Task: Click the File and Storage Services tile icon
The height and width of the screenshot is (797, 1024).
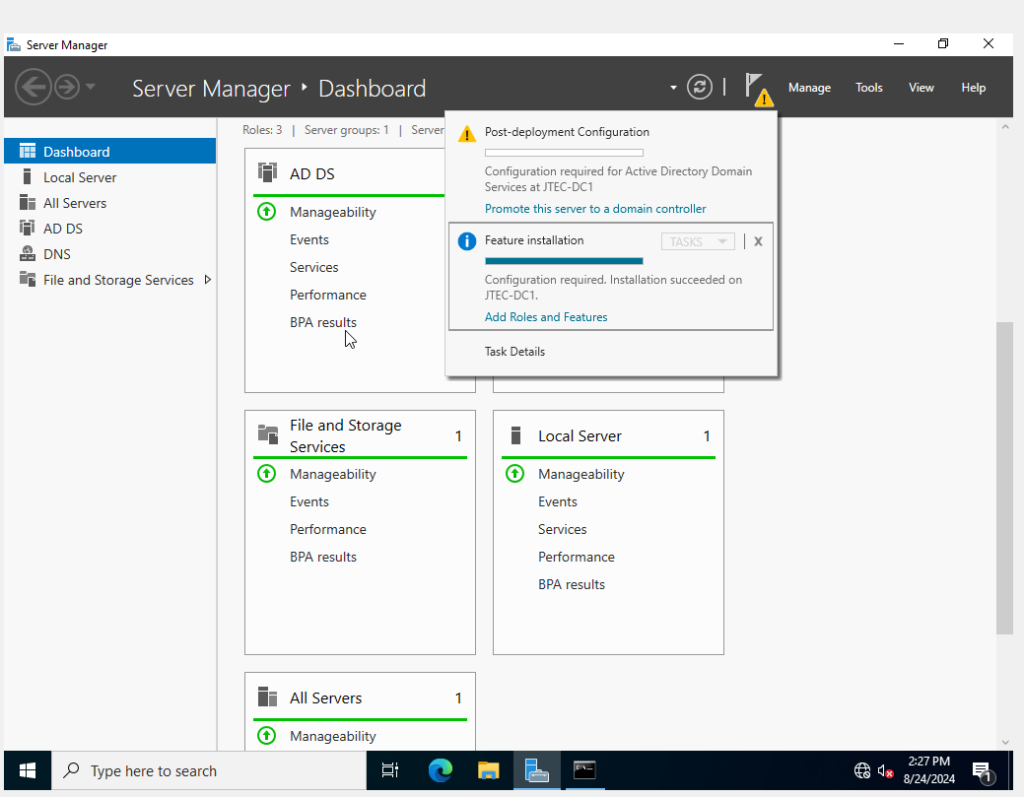Action: (x=268, y=434)
